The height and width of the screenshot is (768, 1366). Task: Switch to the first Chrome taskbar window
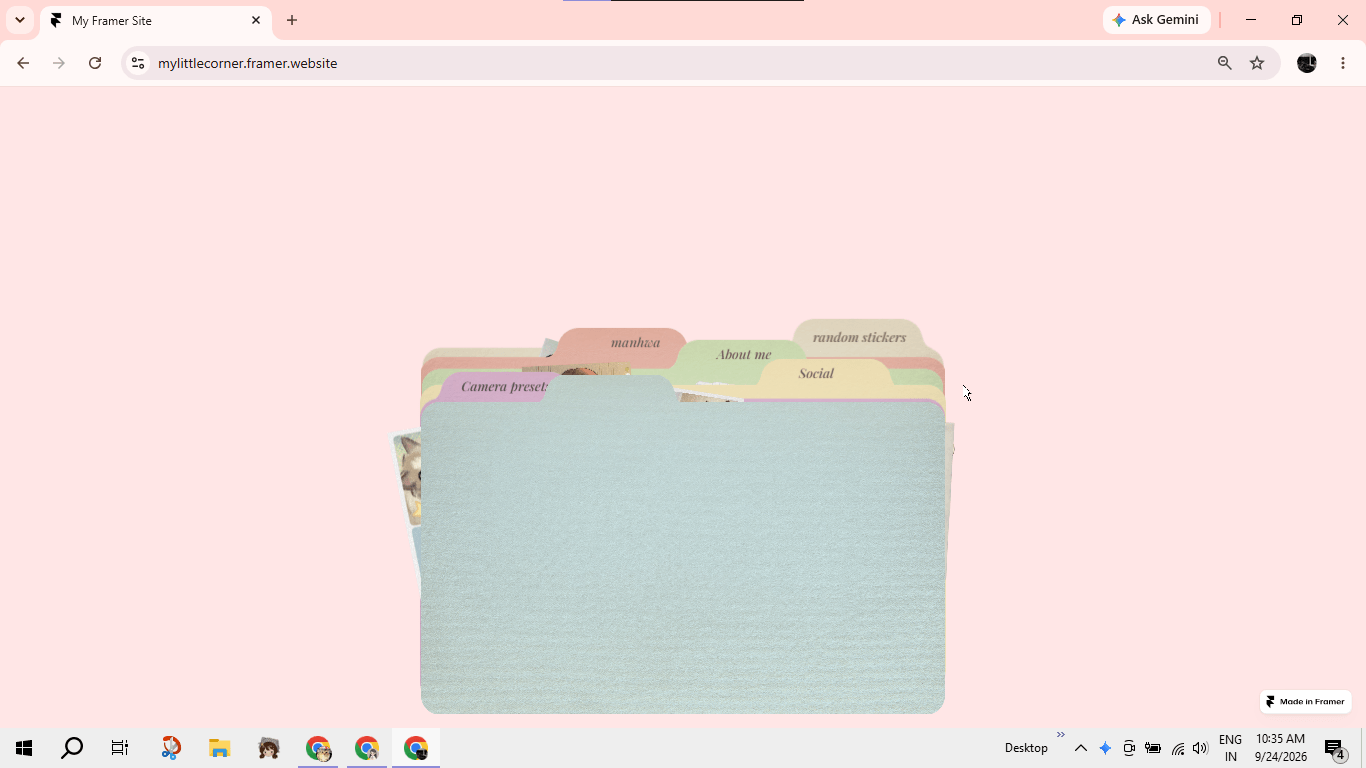[318, 748]
